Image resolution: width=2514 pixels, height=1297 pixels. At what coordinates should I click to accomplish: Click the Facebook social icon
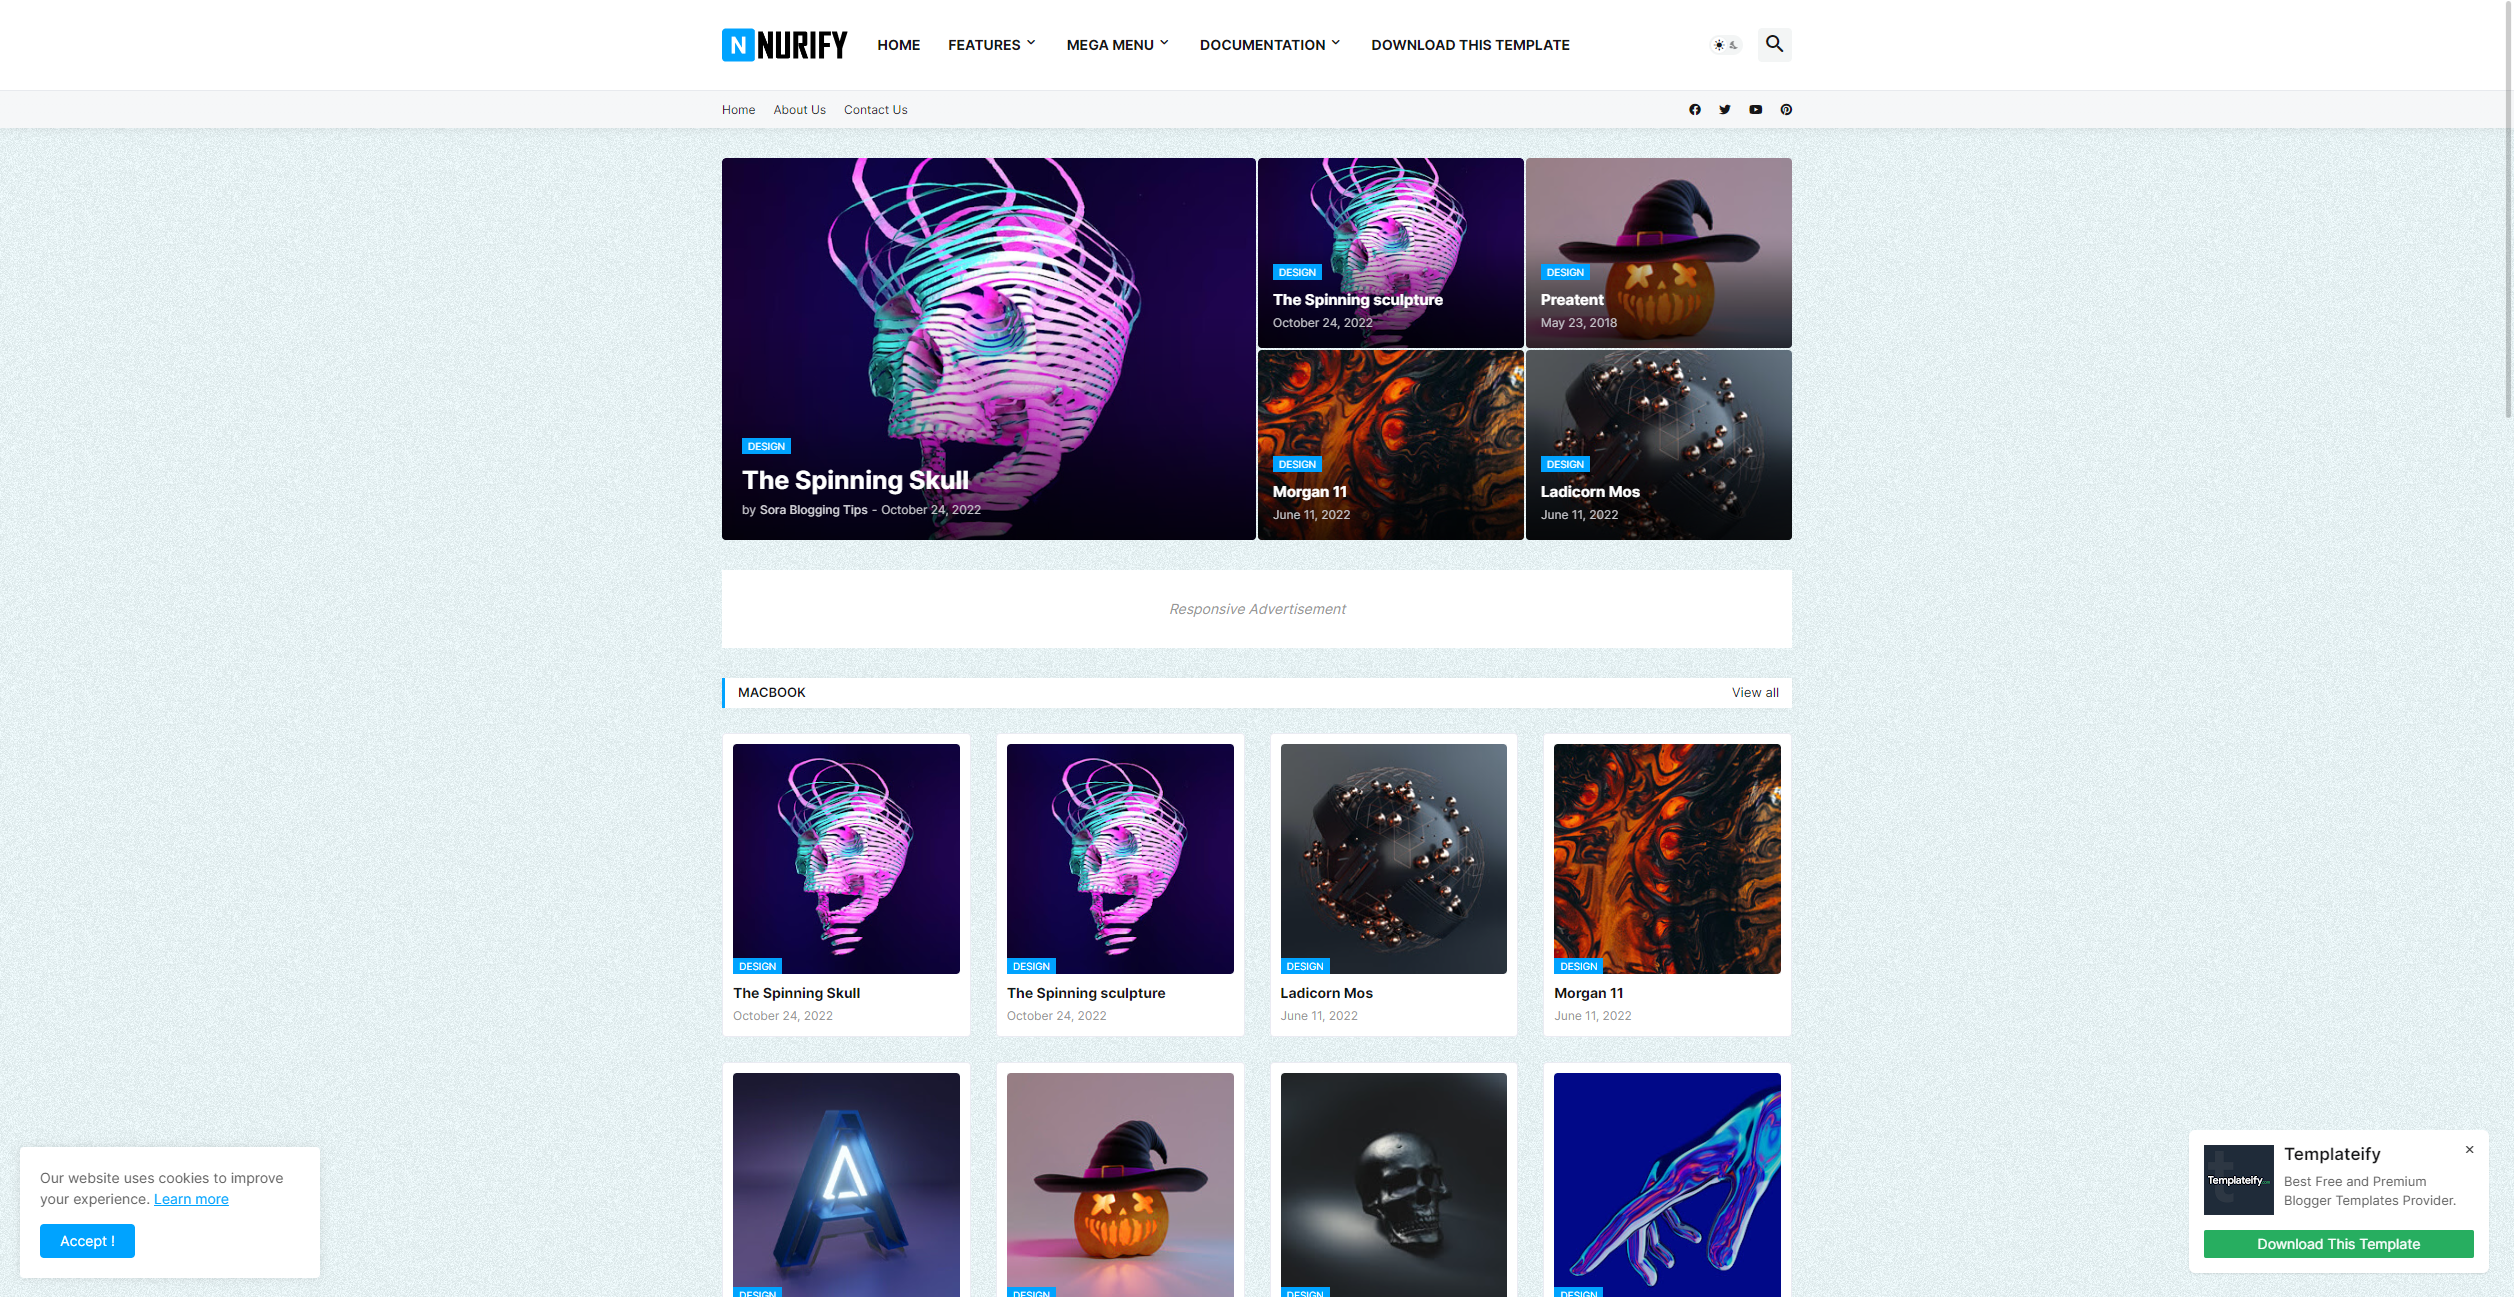[x=1695, y=109]
